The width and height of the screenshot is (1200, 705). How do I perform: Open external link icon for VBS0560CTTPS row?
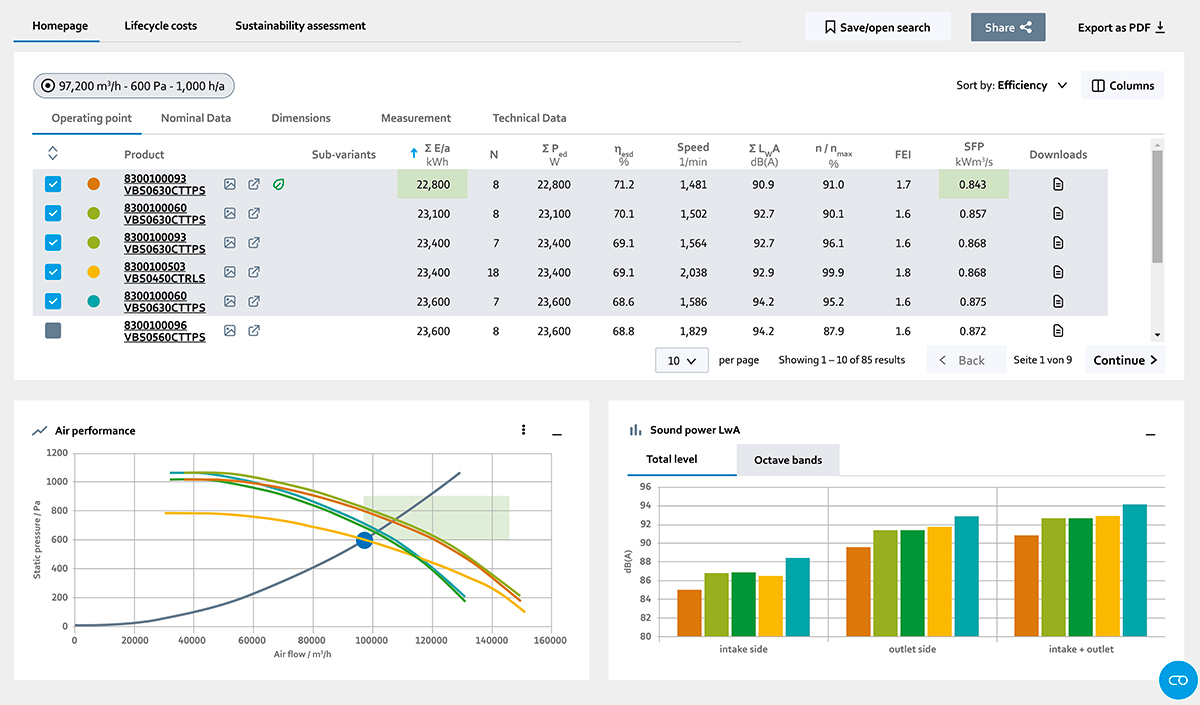click(x=254, y=331)
